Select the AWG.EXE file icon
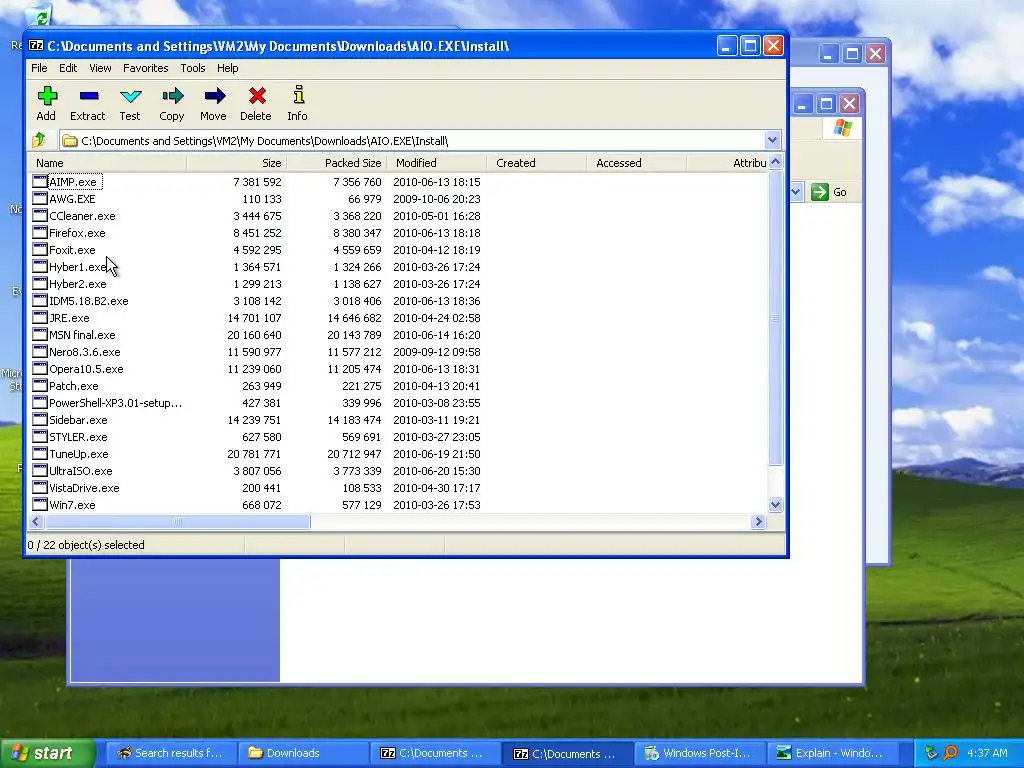1024x768 pixels. 40,199
